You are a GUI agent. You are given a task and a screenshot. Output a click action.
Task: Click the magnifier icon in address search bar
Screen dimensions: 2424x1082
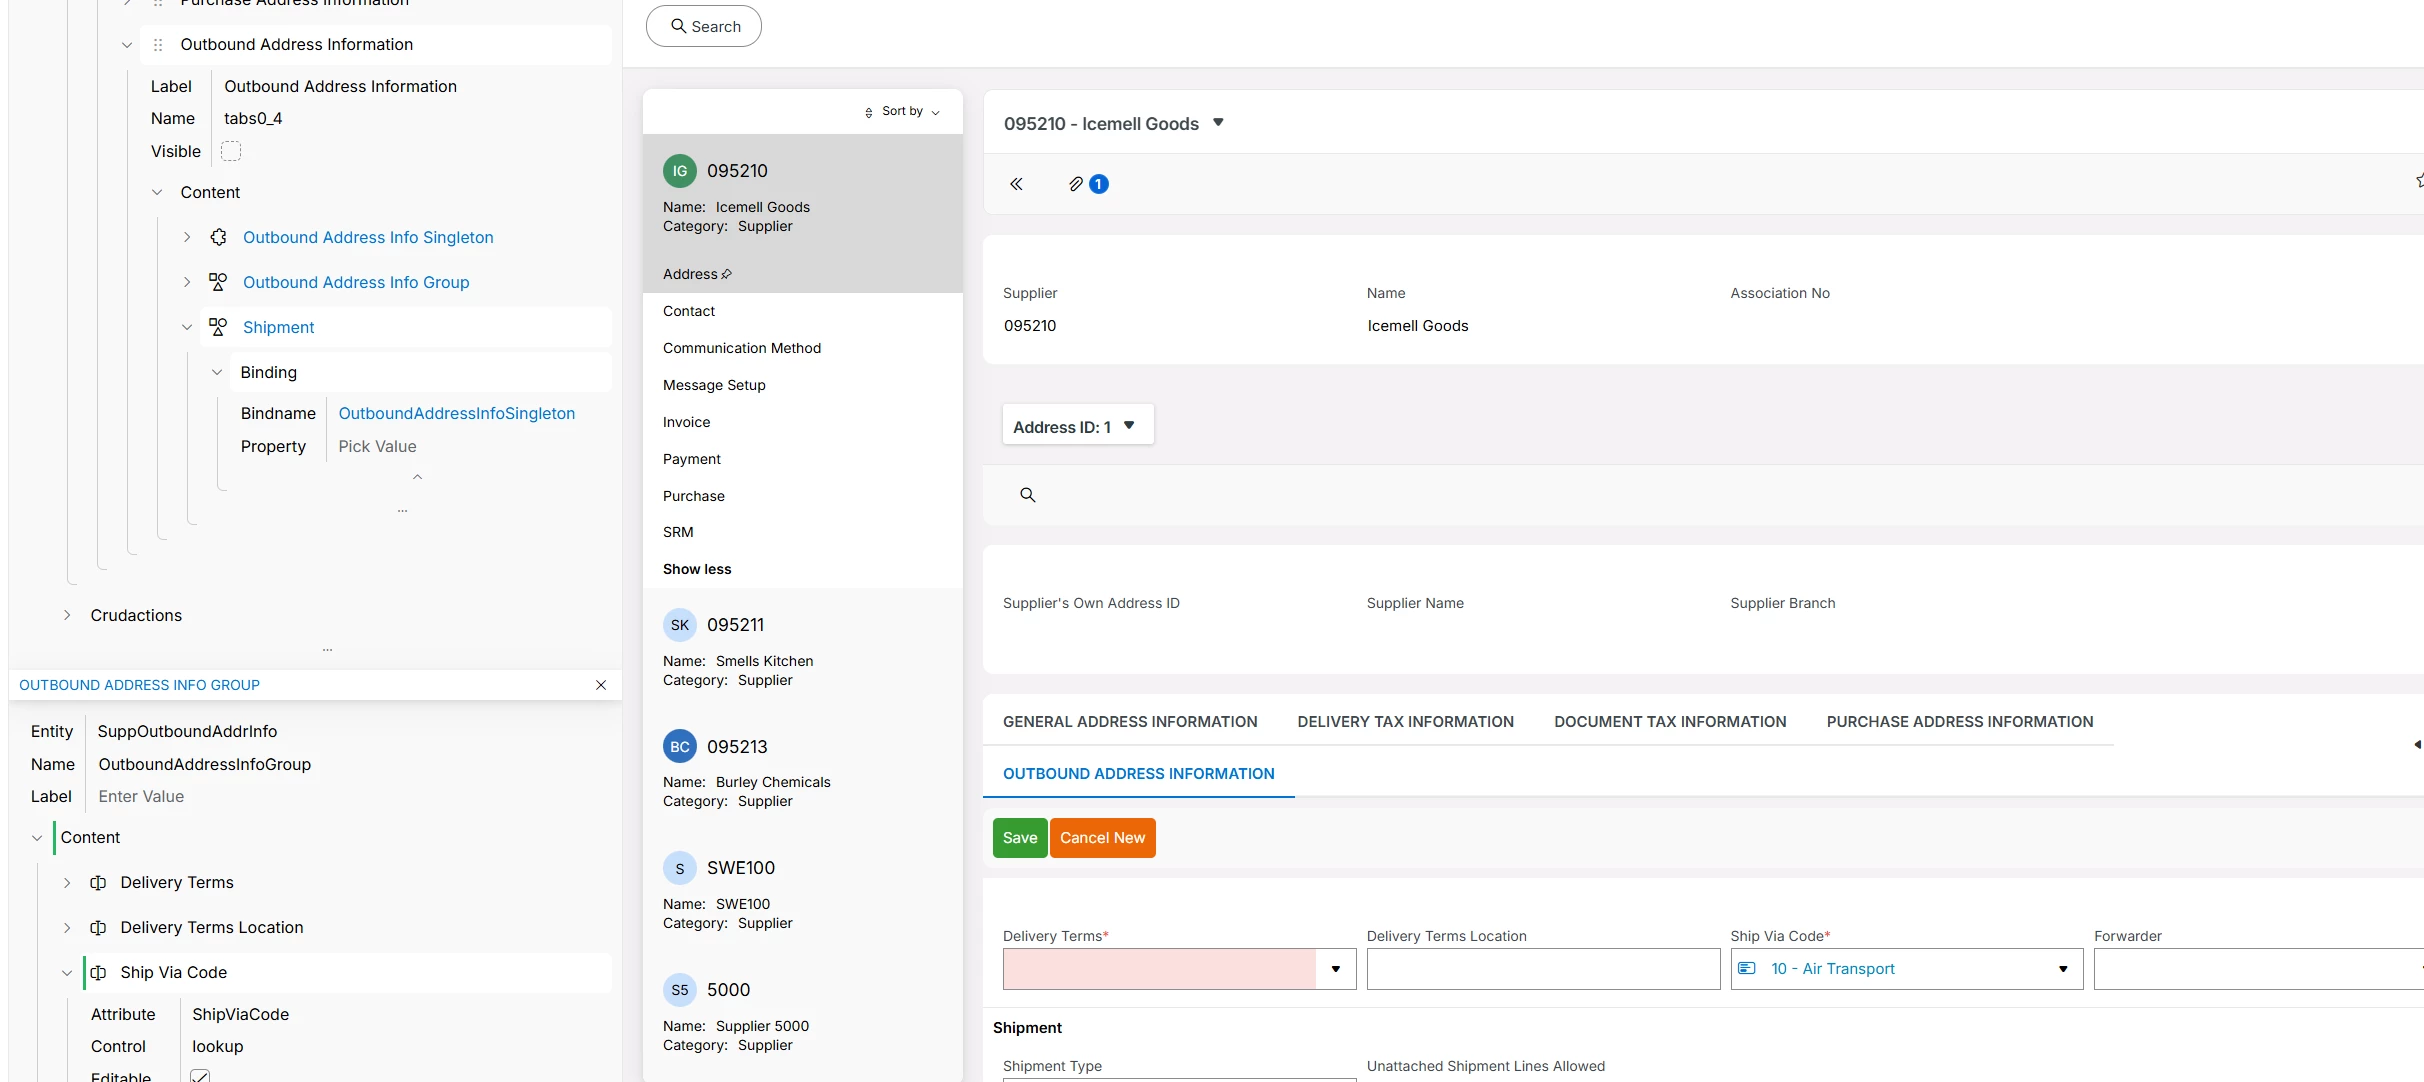point(1027,495)
